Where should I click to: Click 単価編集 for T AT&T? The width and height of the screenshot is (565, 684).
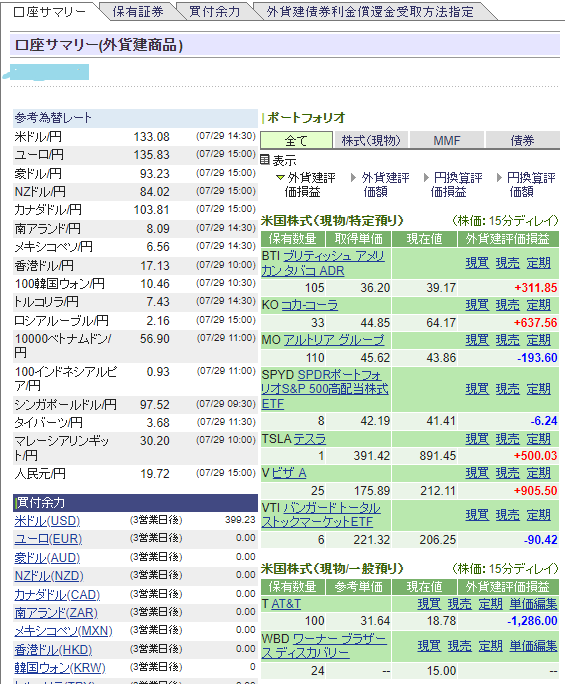533,604
